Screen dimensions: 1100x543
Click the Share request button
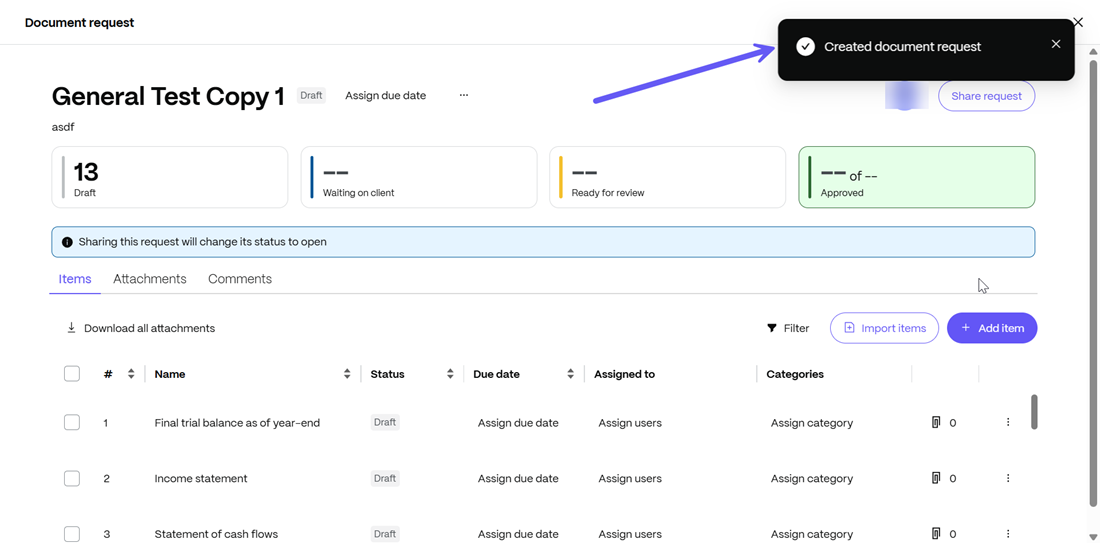tap(986, 96)
